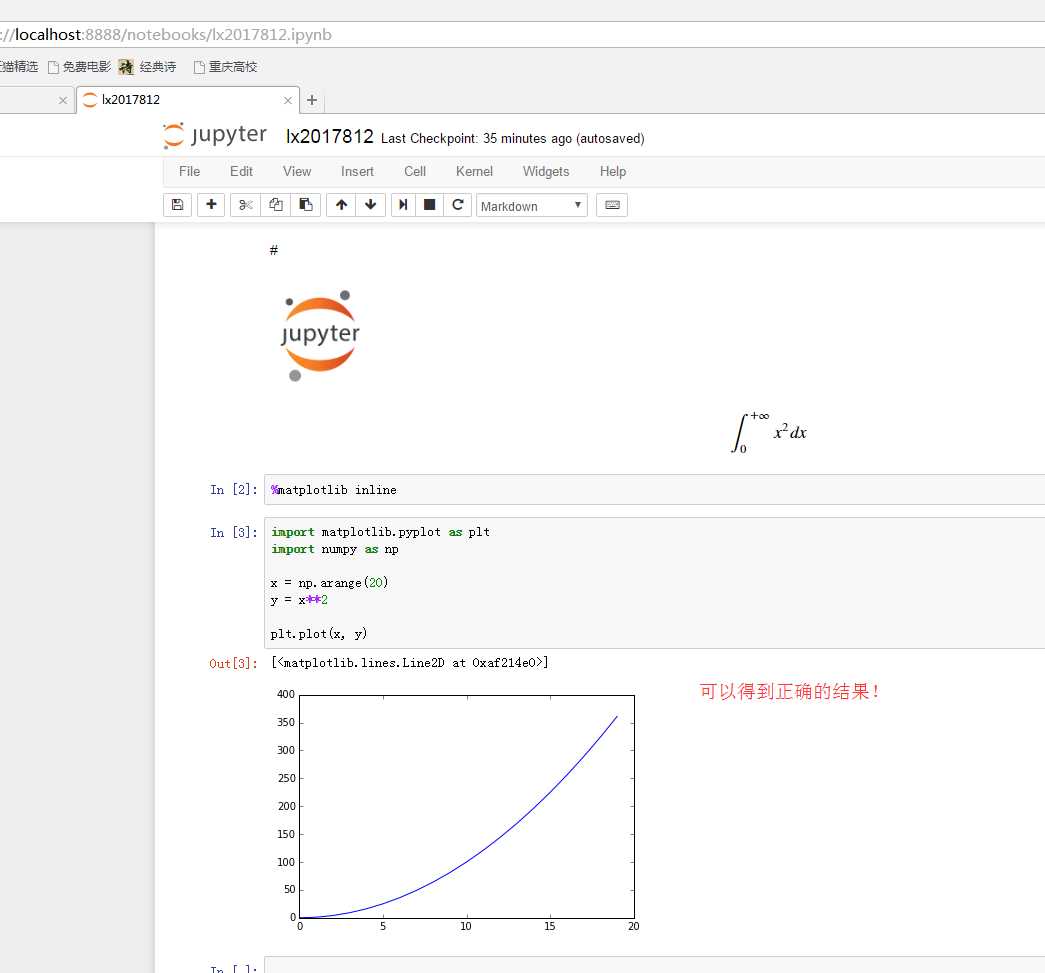Viewport: 1045px width, 973px height.
Task: Open the Markdown cell type dropdown
Action: pyautogui.click(x=532, y=206)
